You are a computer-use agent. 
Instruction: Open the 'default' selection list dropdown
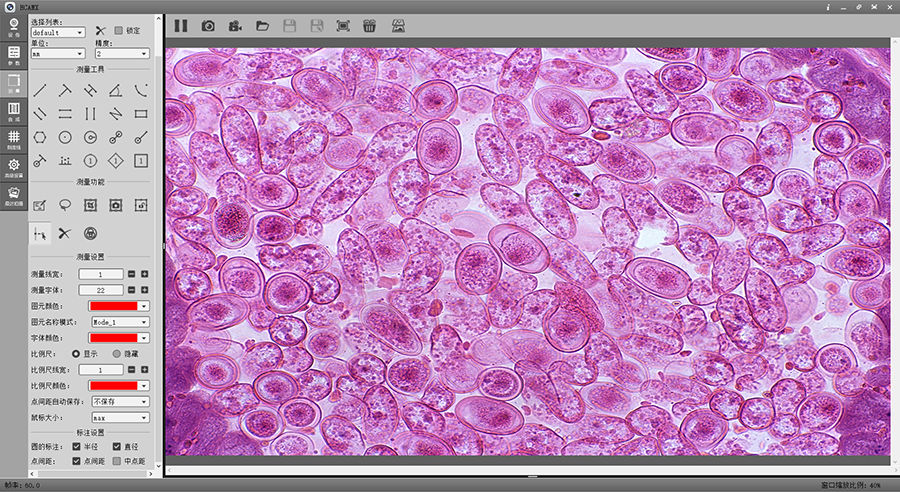(x=58, y=33)
